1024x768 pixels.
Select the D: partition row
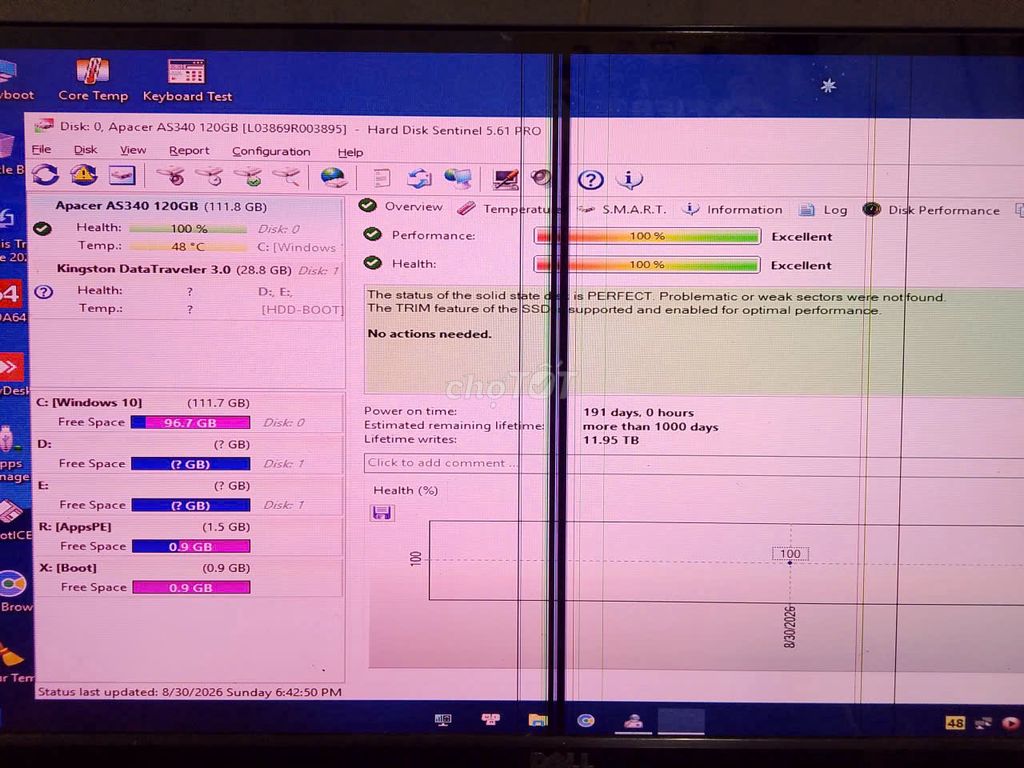[x=188, y=453]
